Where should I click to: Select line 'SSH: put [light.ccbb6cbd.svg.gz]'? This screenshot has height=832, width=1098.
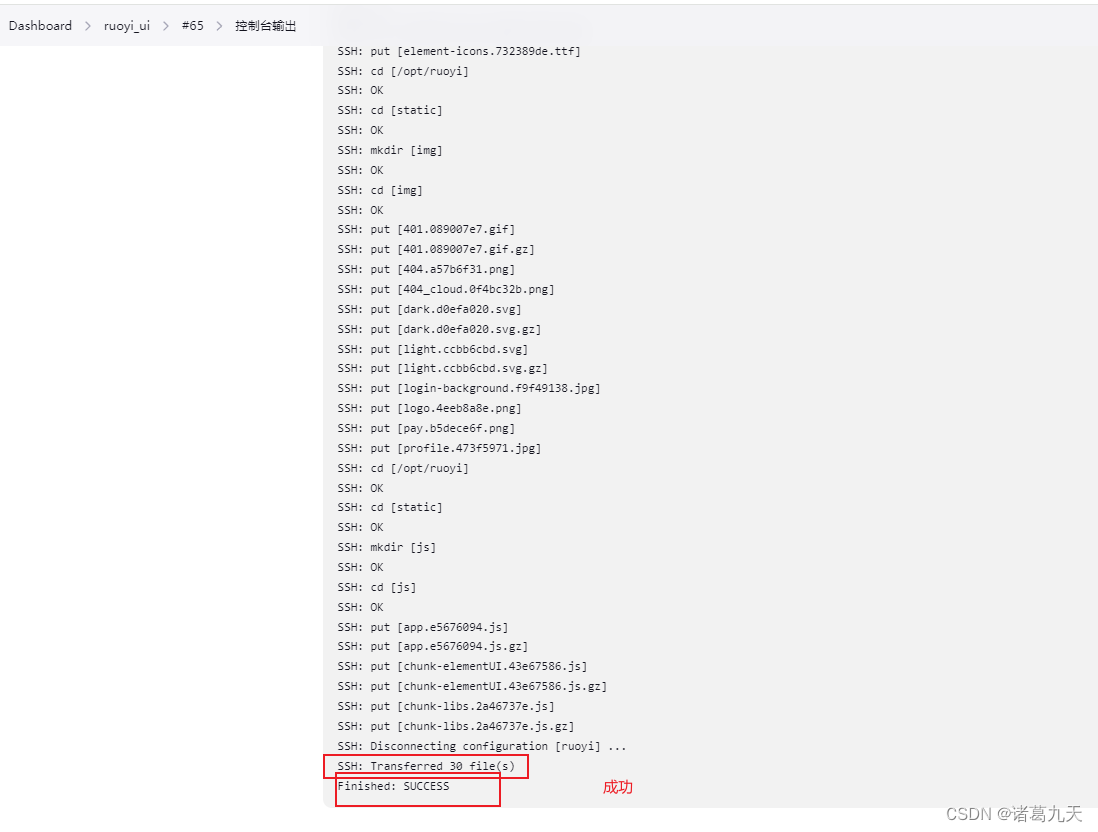click(443, 368)
